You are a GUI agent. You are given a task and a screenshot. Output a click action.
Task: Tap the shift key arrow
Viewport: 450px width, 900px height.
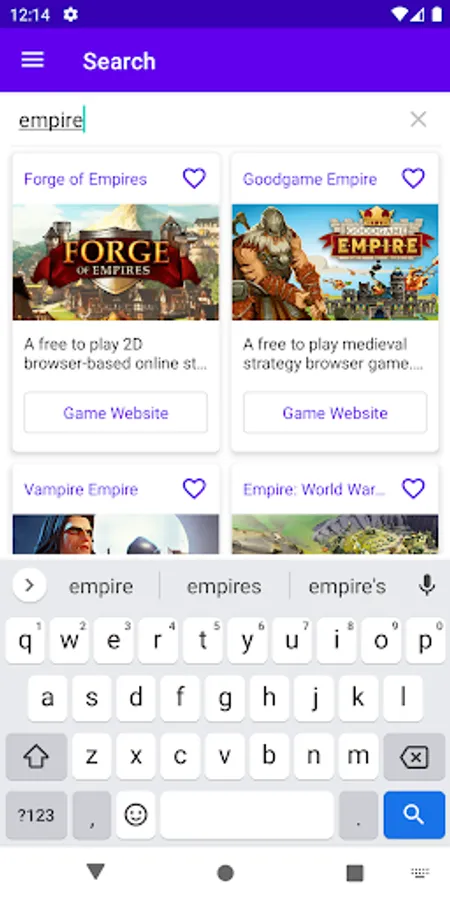click(x=36, y=757)
